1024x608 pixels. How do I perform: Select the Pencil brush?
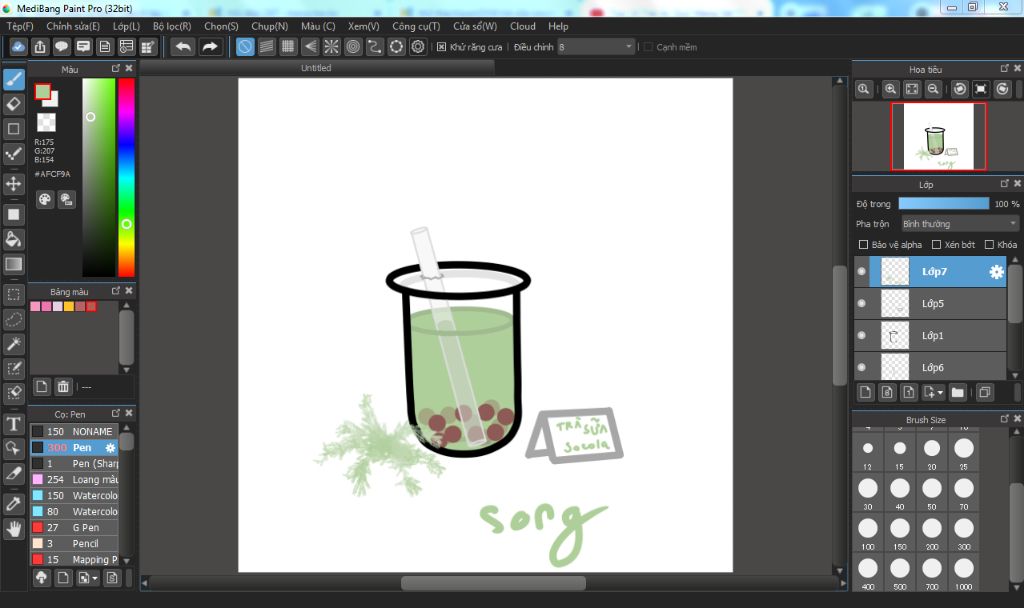pos(74,543)
